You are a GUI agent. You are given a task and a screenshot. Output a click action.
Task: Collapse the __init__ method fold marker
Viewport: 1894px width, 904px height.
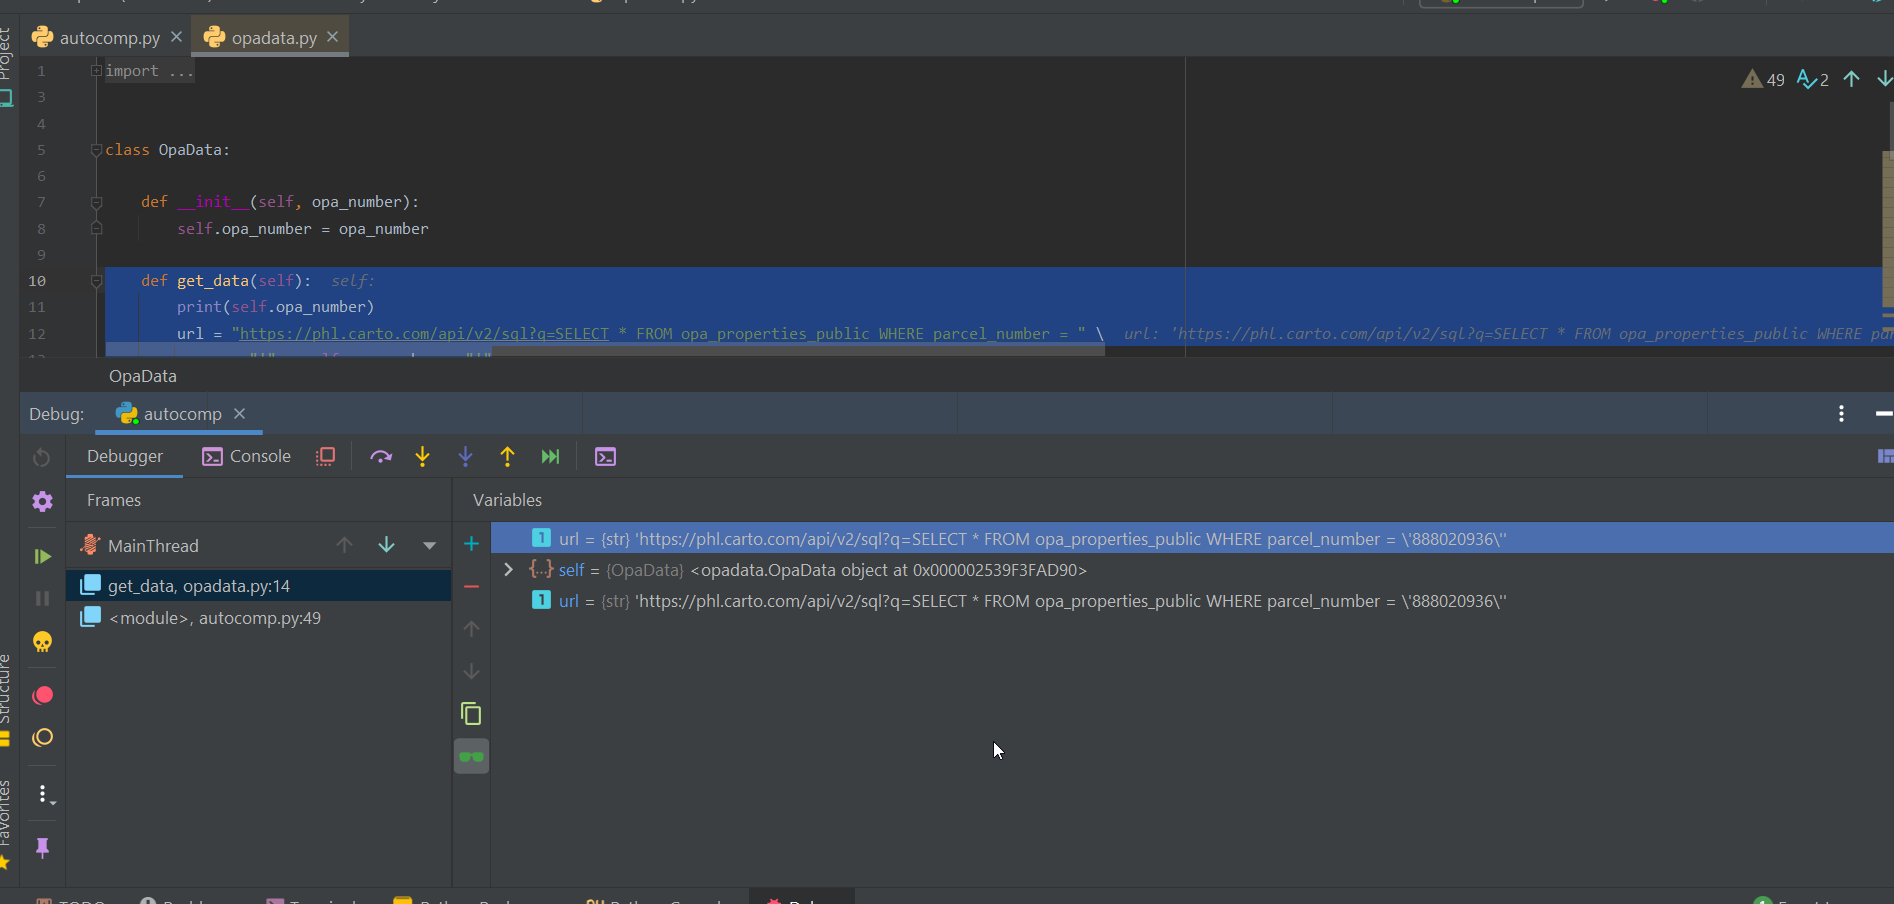(x=96, y=202)
